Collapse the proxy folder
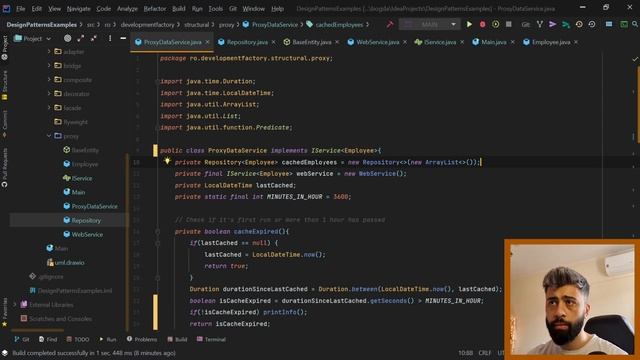Image resolution: width=640 pixels, height=360 pixels. click(x=49, y=136)
